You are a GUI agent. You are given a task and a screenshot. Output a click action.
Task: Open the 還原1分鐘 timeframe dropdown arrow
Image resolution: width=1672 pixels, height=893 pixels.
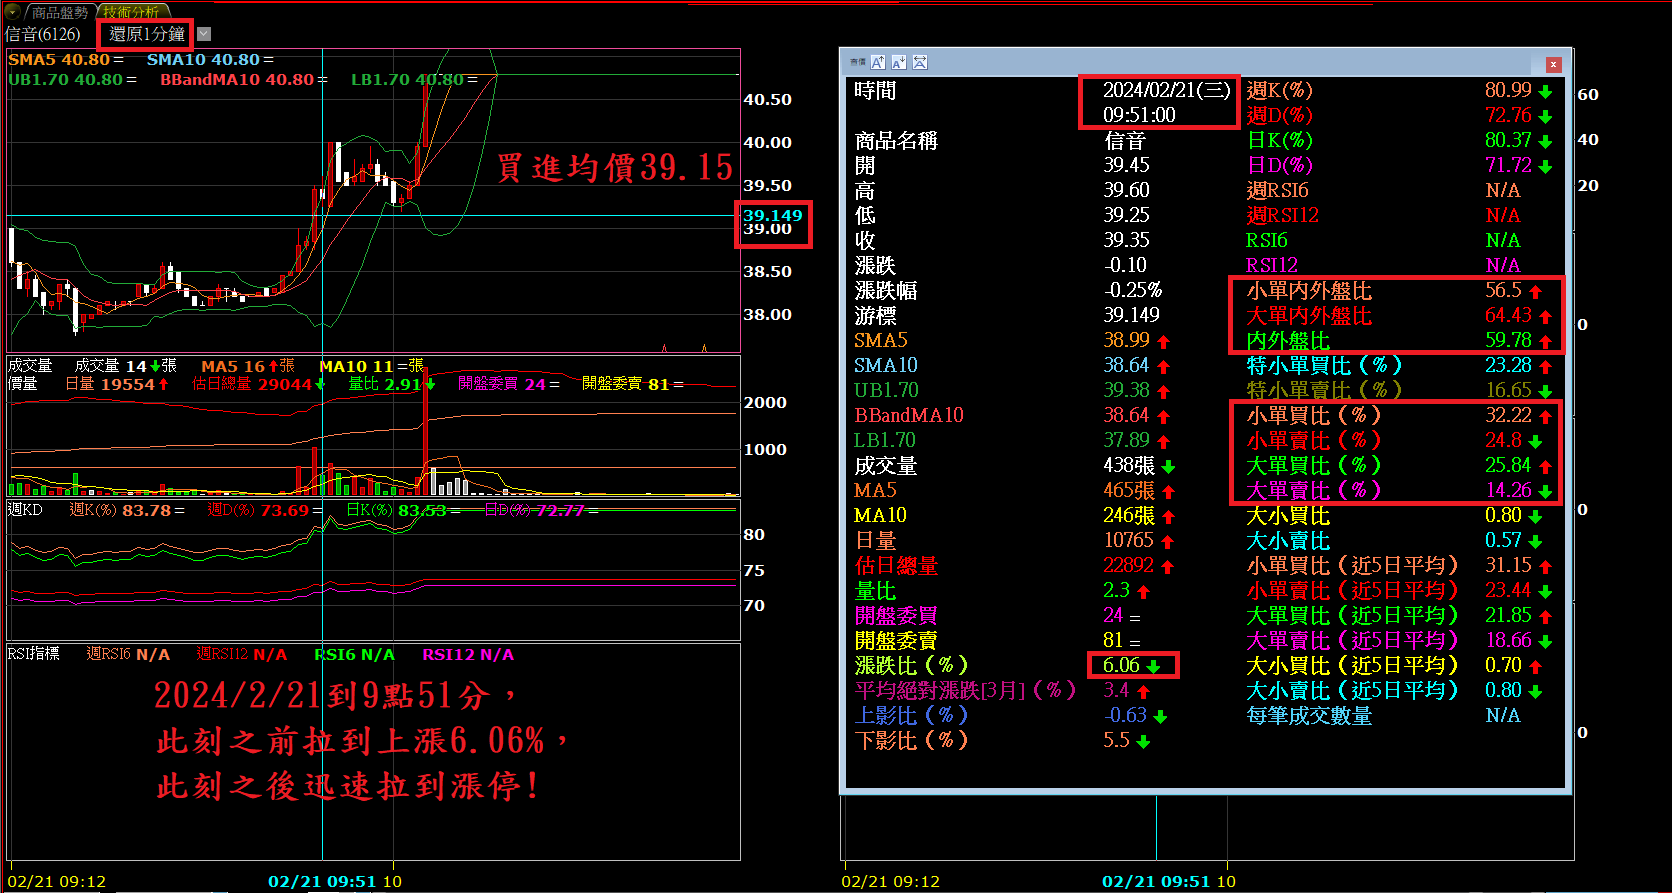(x=204, y=34)
